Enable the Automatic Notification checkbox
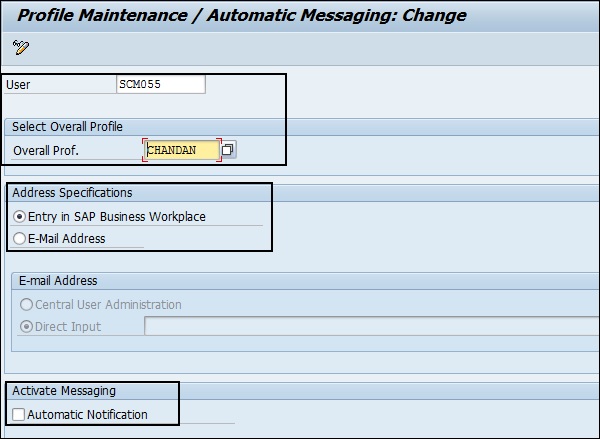 click(19, 414)
